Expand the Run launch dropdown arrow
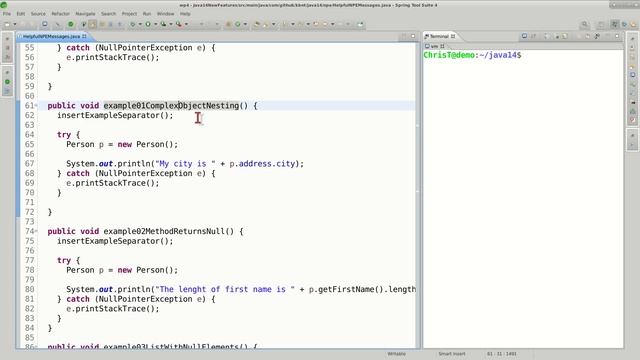Viewport: 640px width, 360px height. pyautogui.click(x=156, y=24)
